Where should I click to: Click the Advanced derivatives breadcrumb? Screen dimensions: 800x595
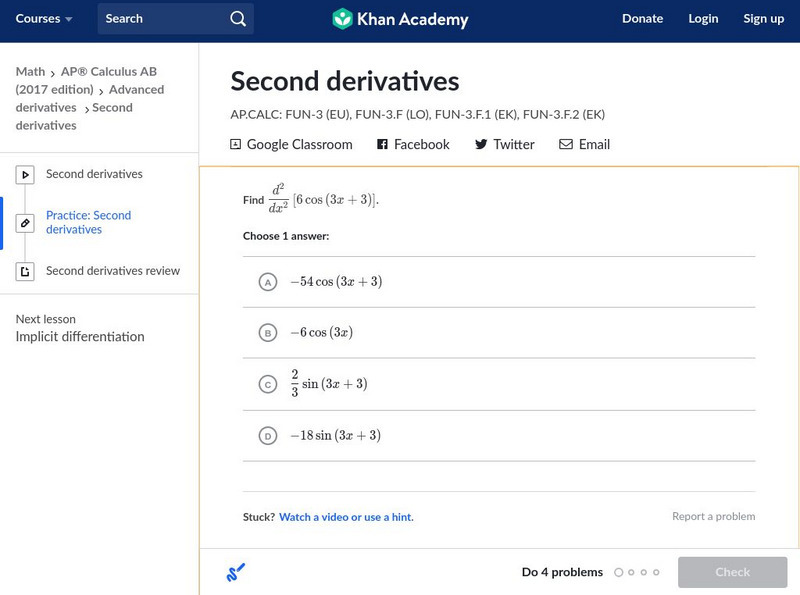coord(90,98)
